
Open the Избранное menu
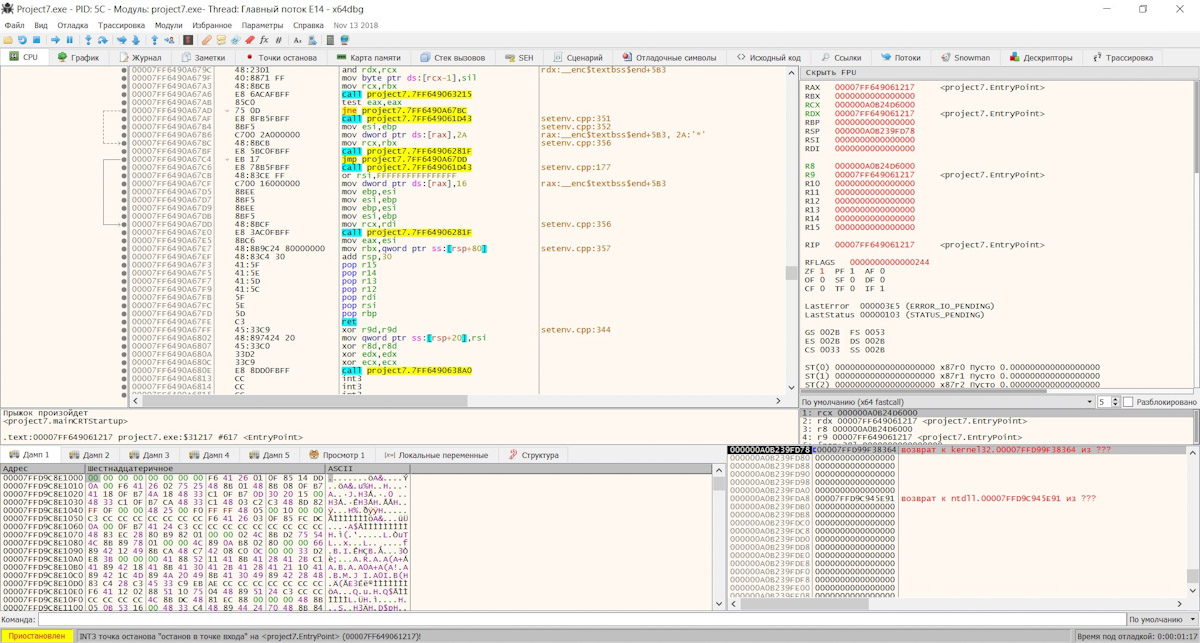212,25
